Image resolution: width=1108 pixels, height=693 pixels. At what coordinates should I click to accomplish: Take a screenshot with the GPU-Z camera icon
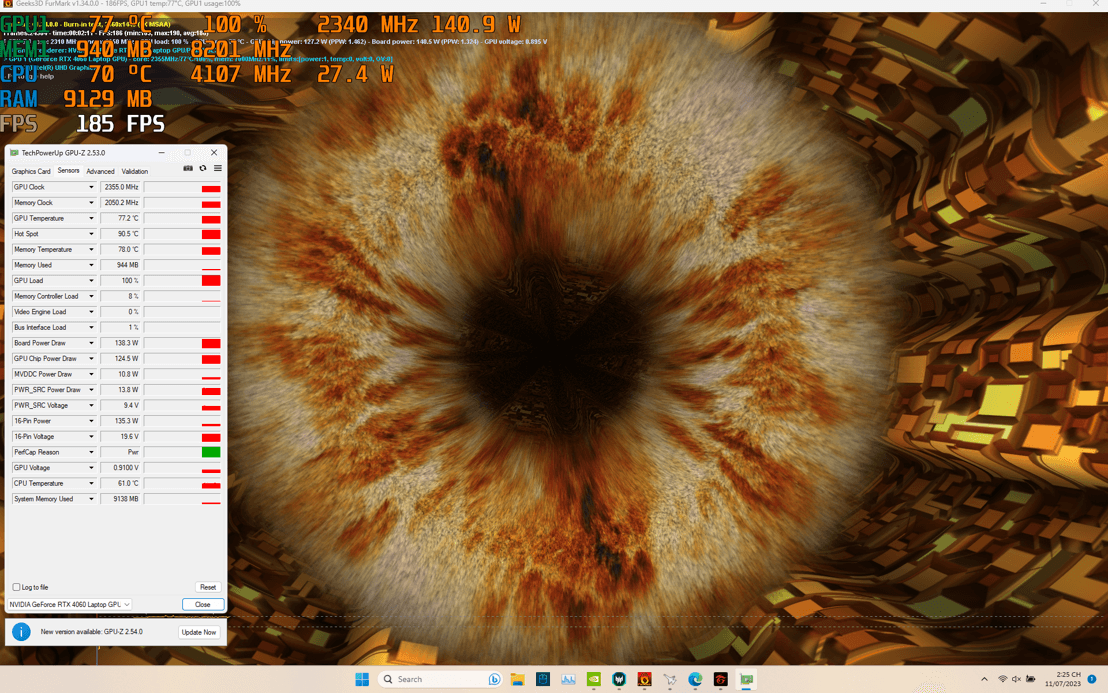tap(188, 168)
